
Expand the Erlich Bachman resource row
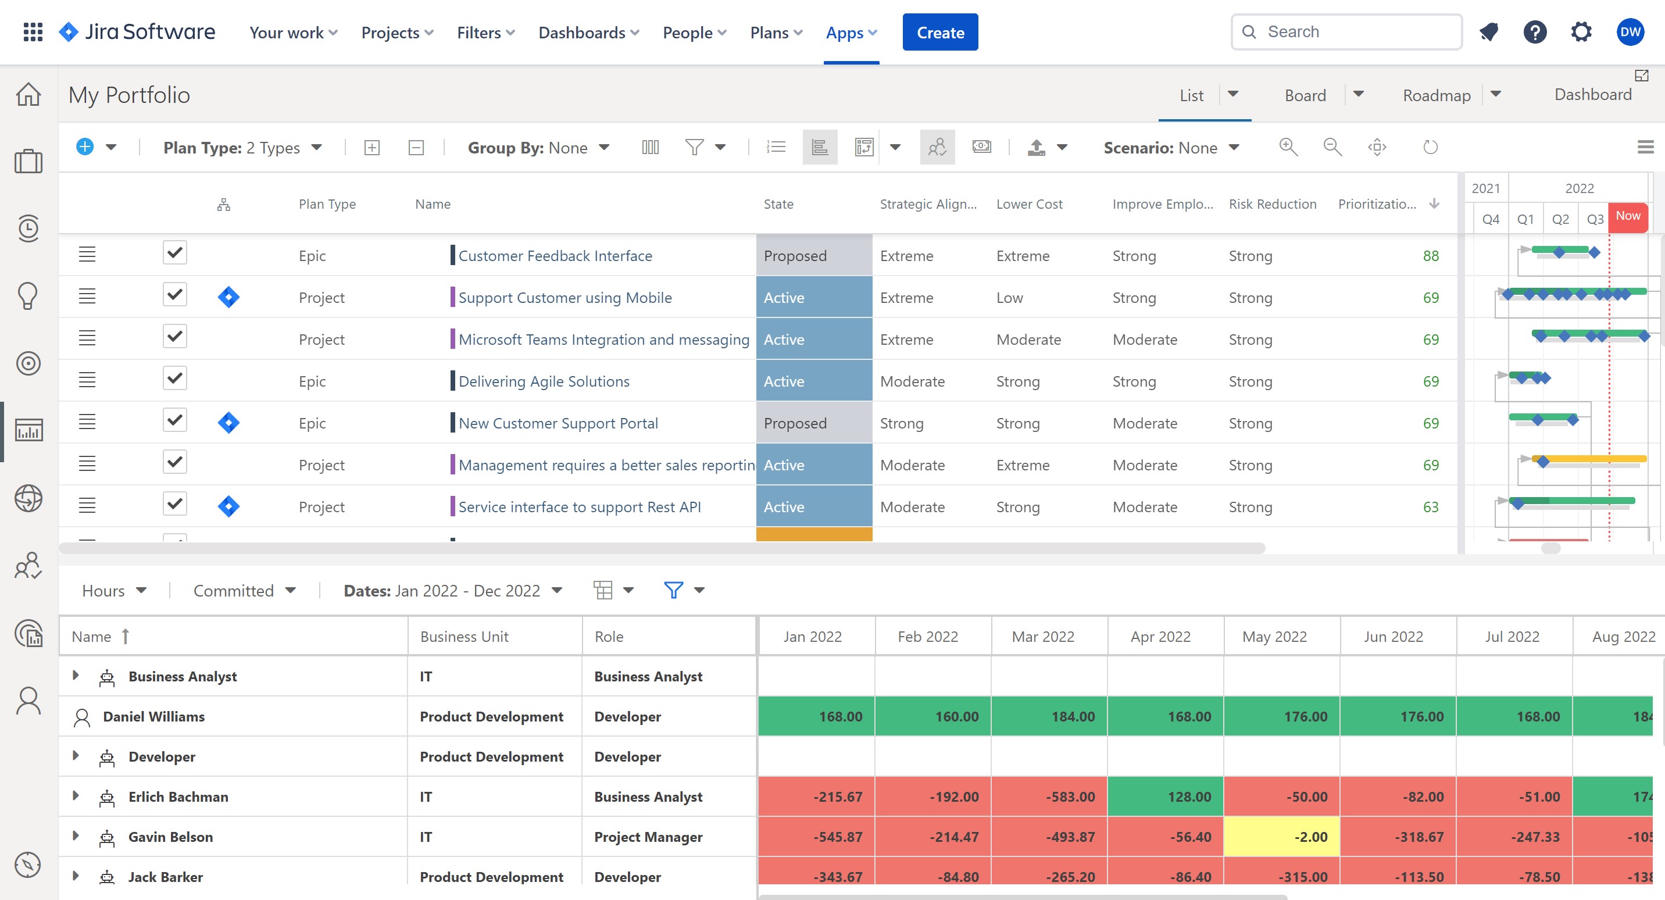(x=76, y=796)
